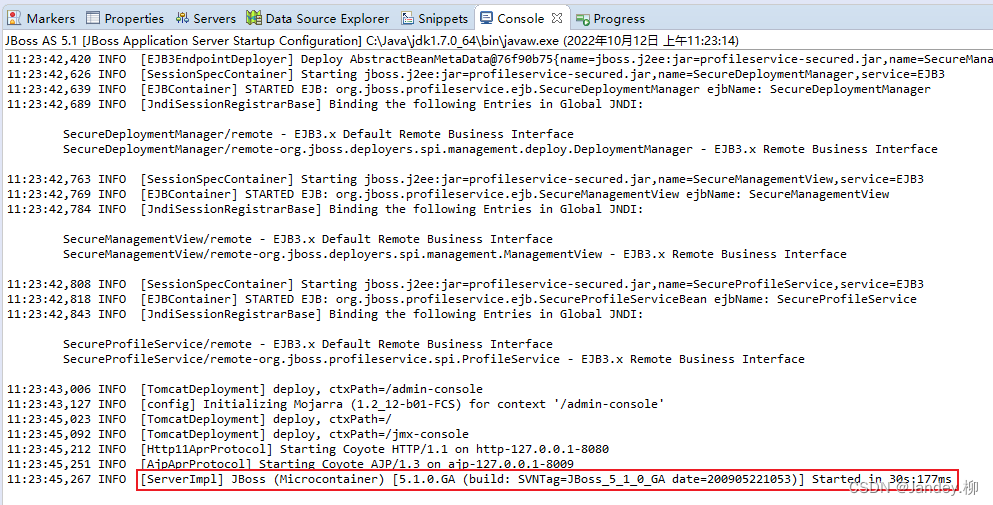Open the Properties tab
The image size is (993, 505).
coord(125,18)
